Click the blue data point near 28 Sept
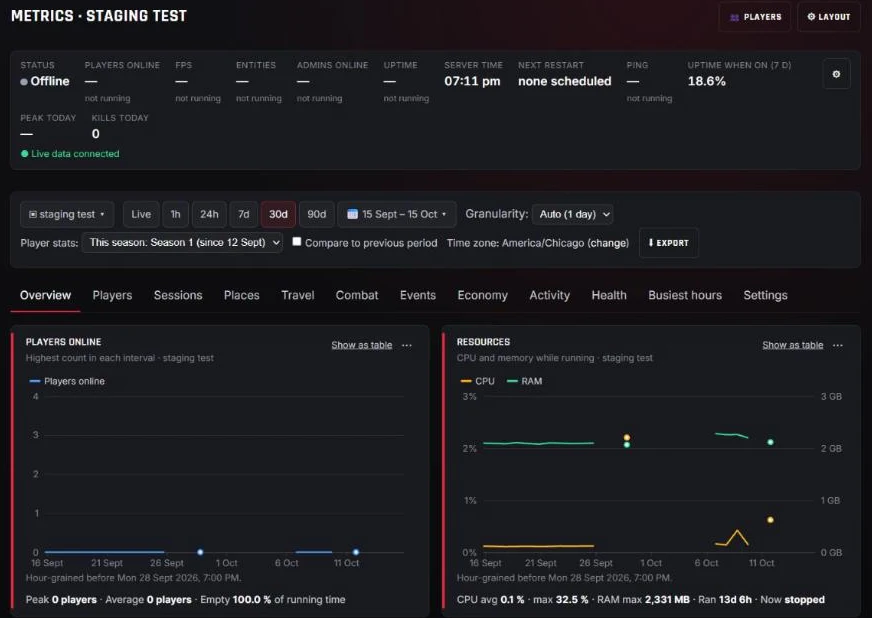The width and height of the screenshot is (872, 618). coord(200,552)
